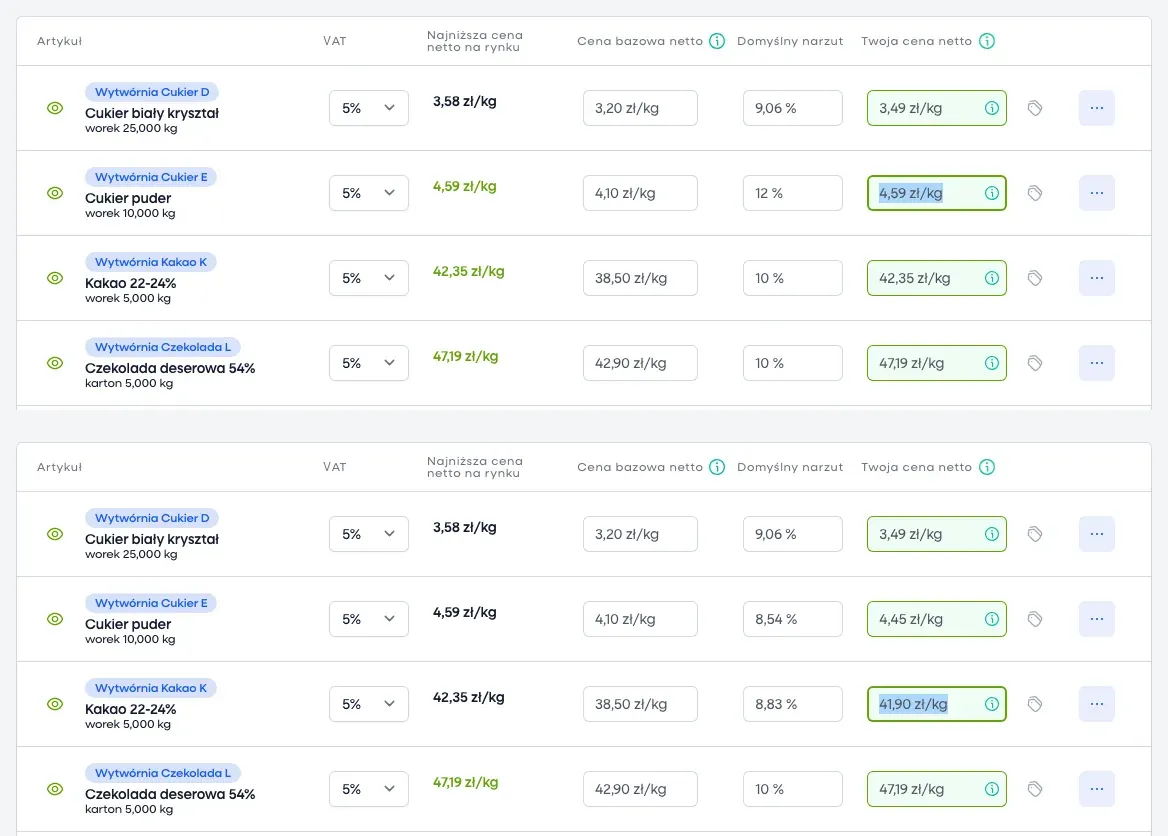The width and height of the screenshot is (1168, 836).
Task: Open more options for the 8,54 % markup Cukier puder row
Action: pyautogui.click(x=1096, y=619)
